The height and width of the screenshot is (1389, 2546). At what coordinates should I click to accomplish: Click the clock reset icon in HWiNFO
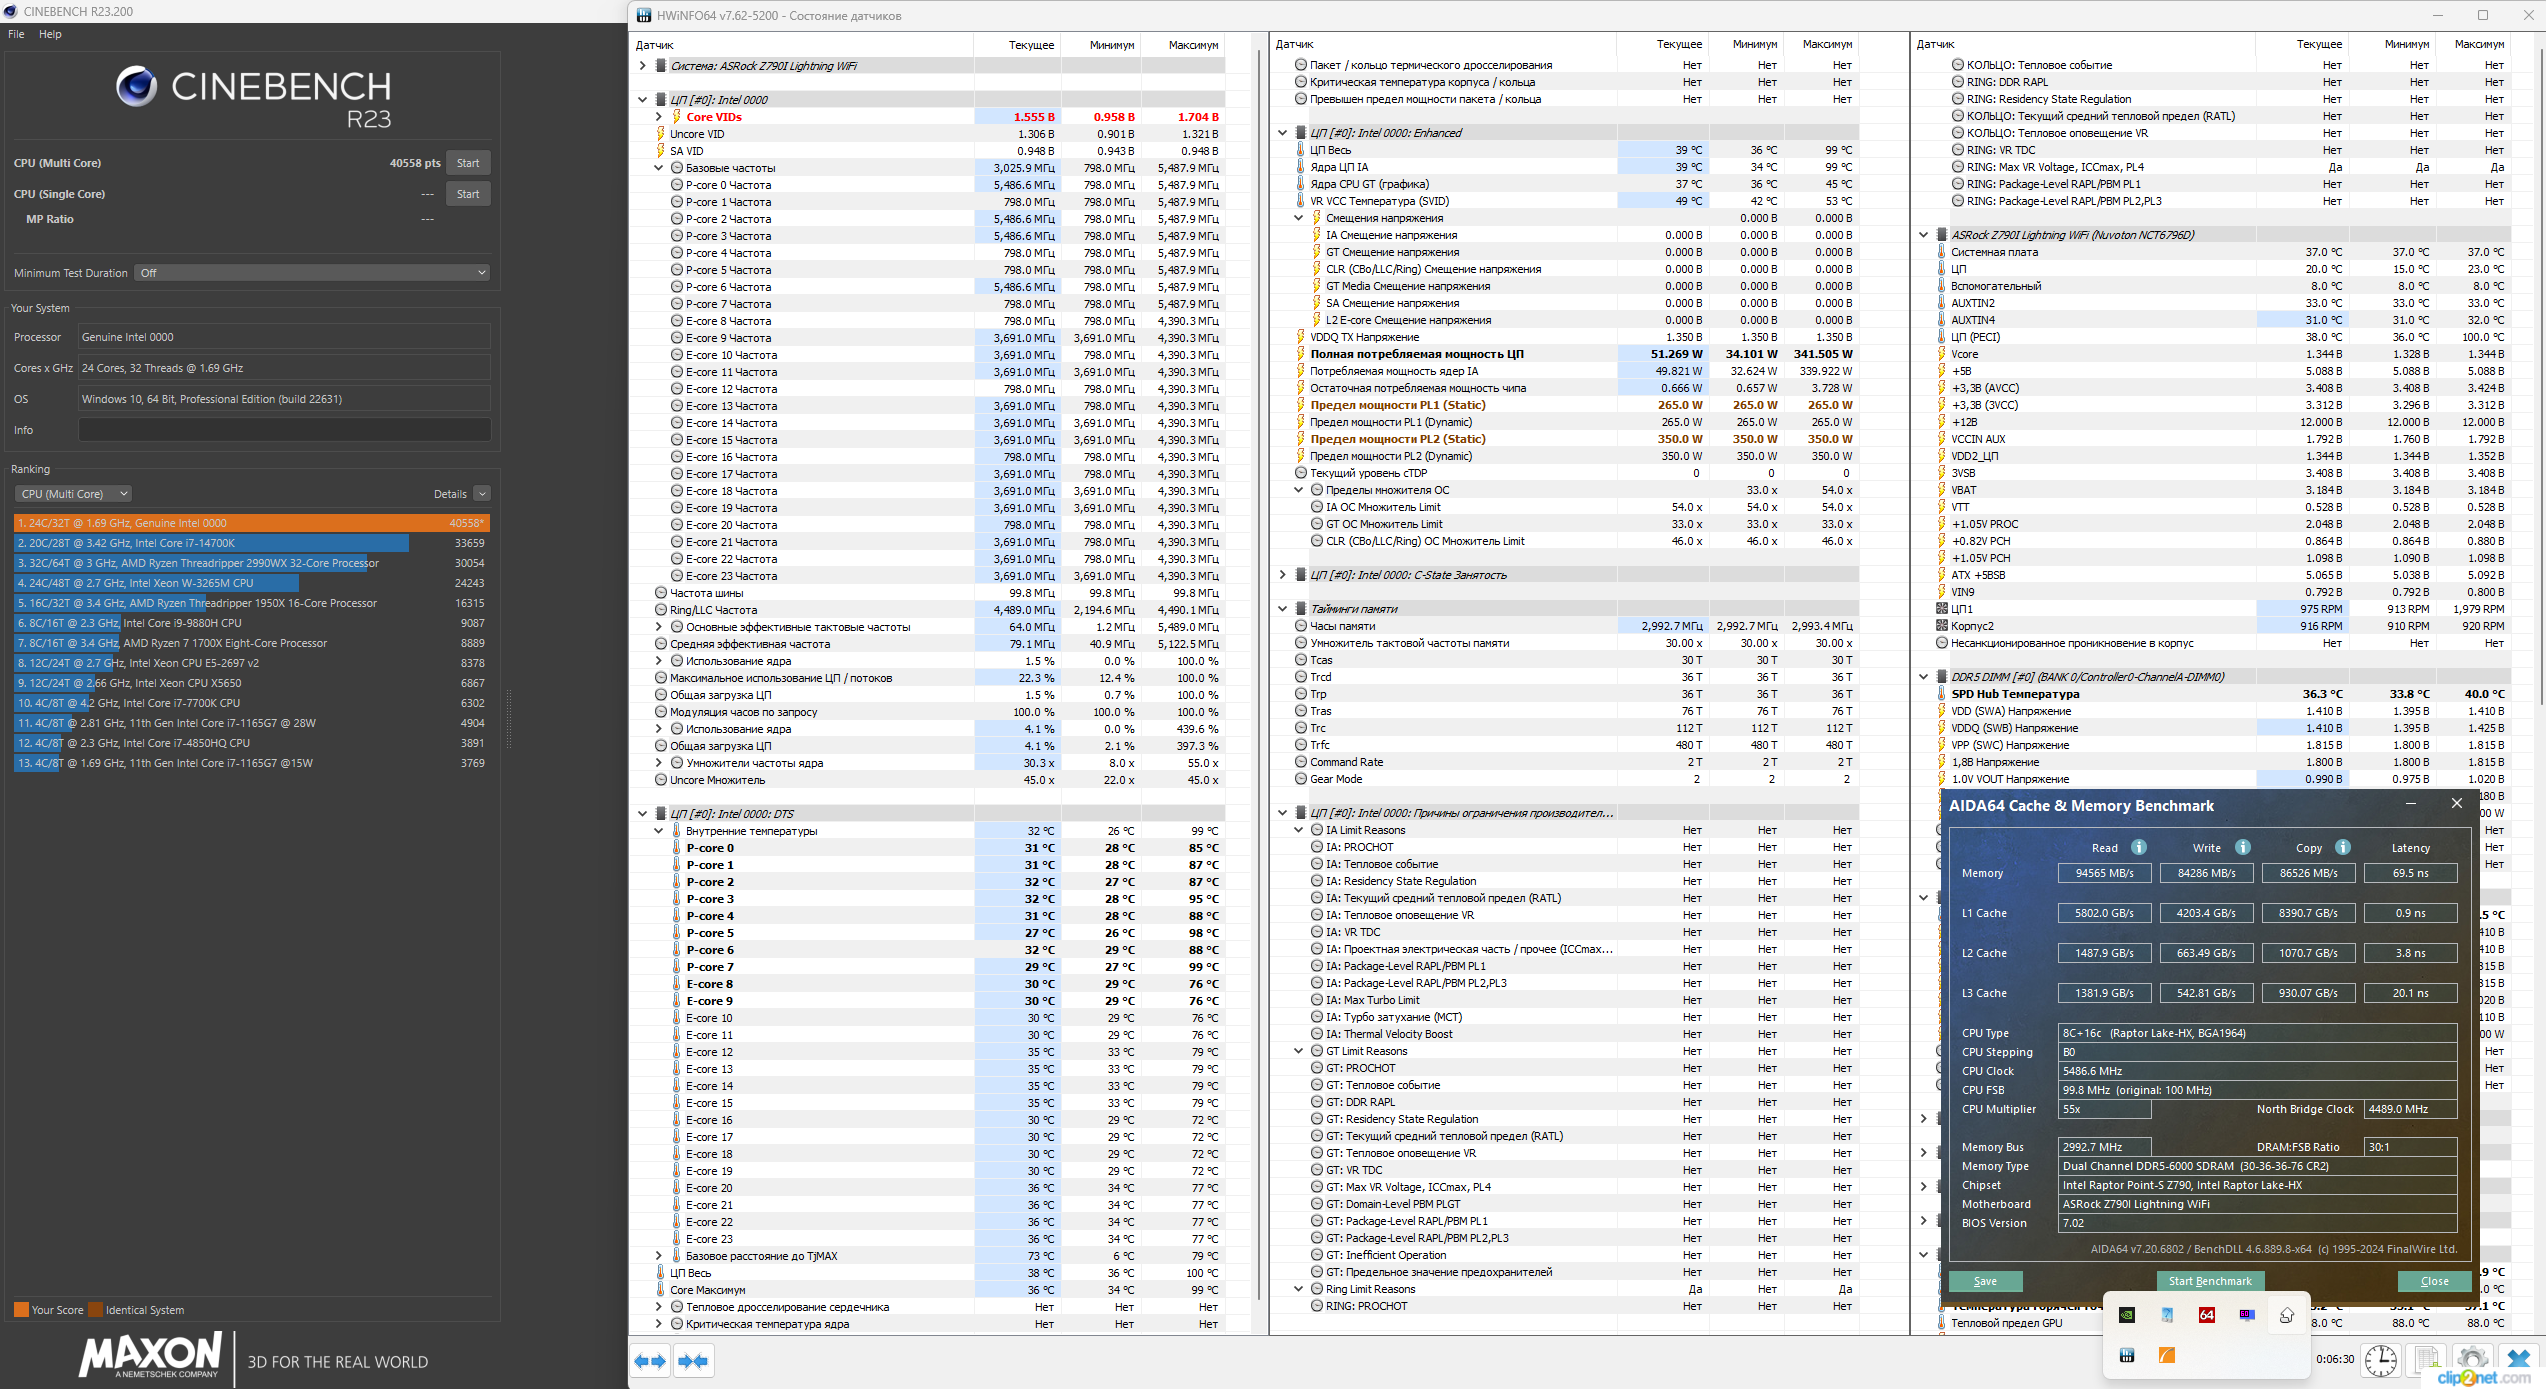pos(2381,1360)
